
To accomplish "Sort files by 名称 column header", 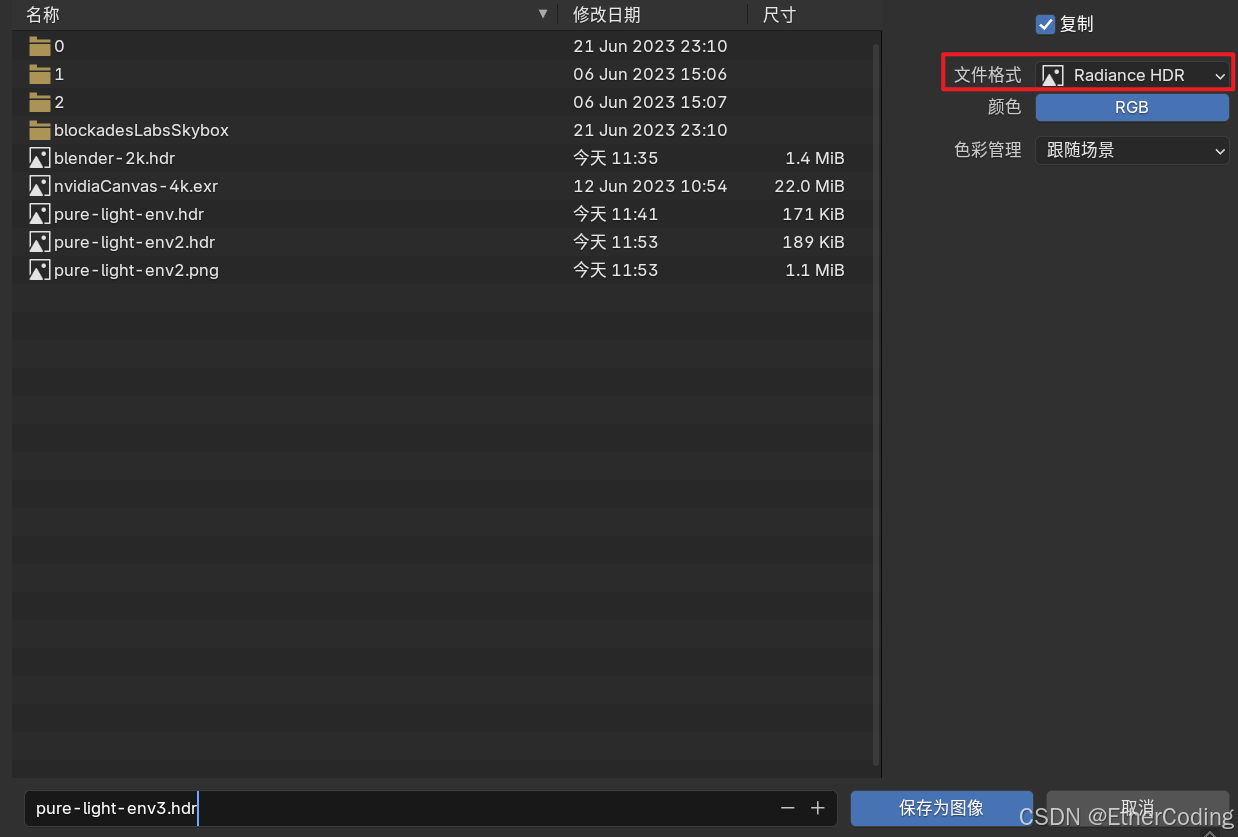I will [285, 14].
